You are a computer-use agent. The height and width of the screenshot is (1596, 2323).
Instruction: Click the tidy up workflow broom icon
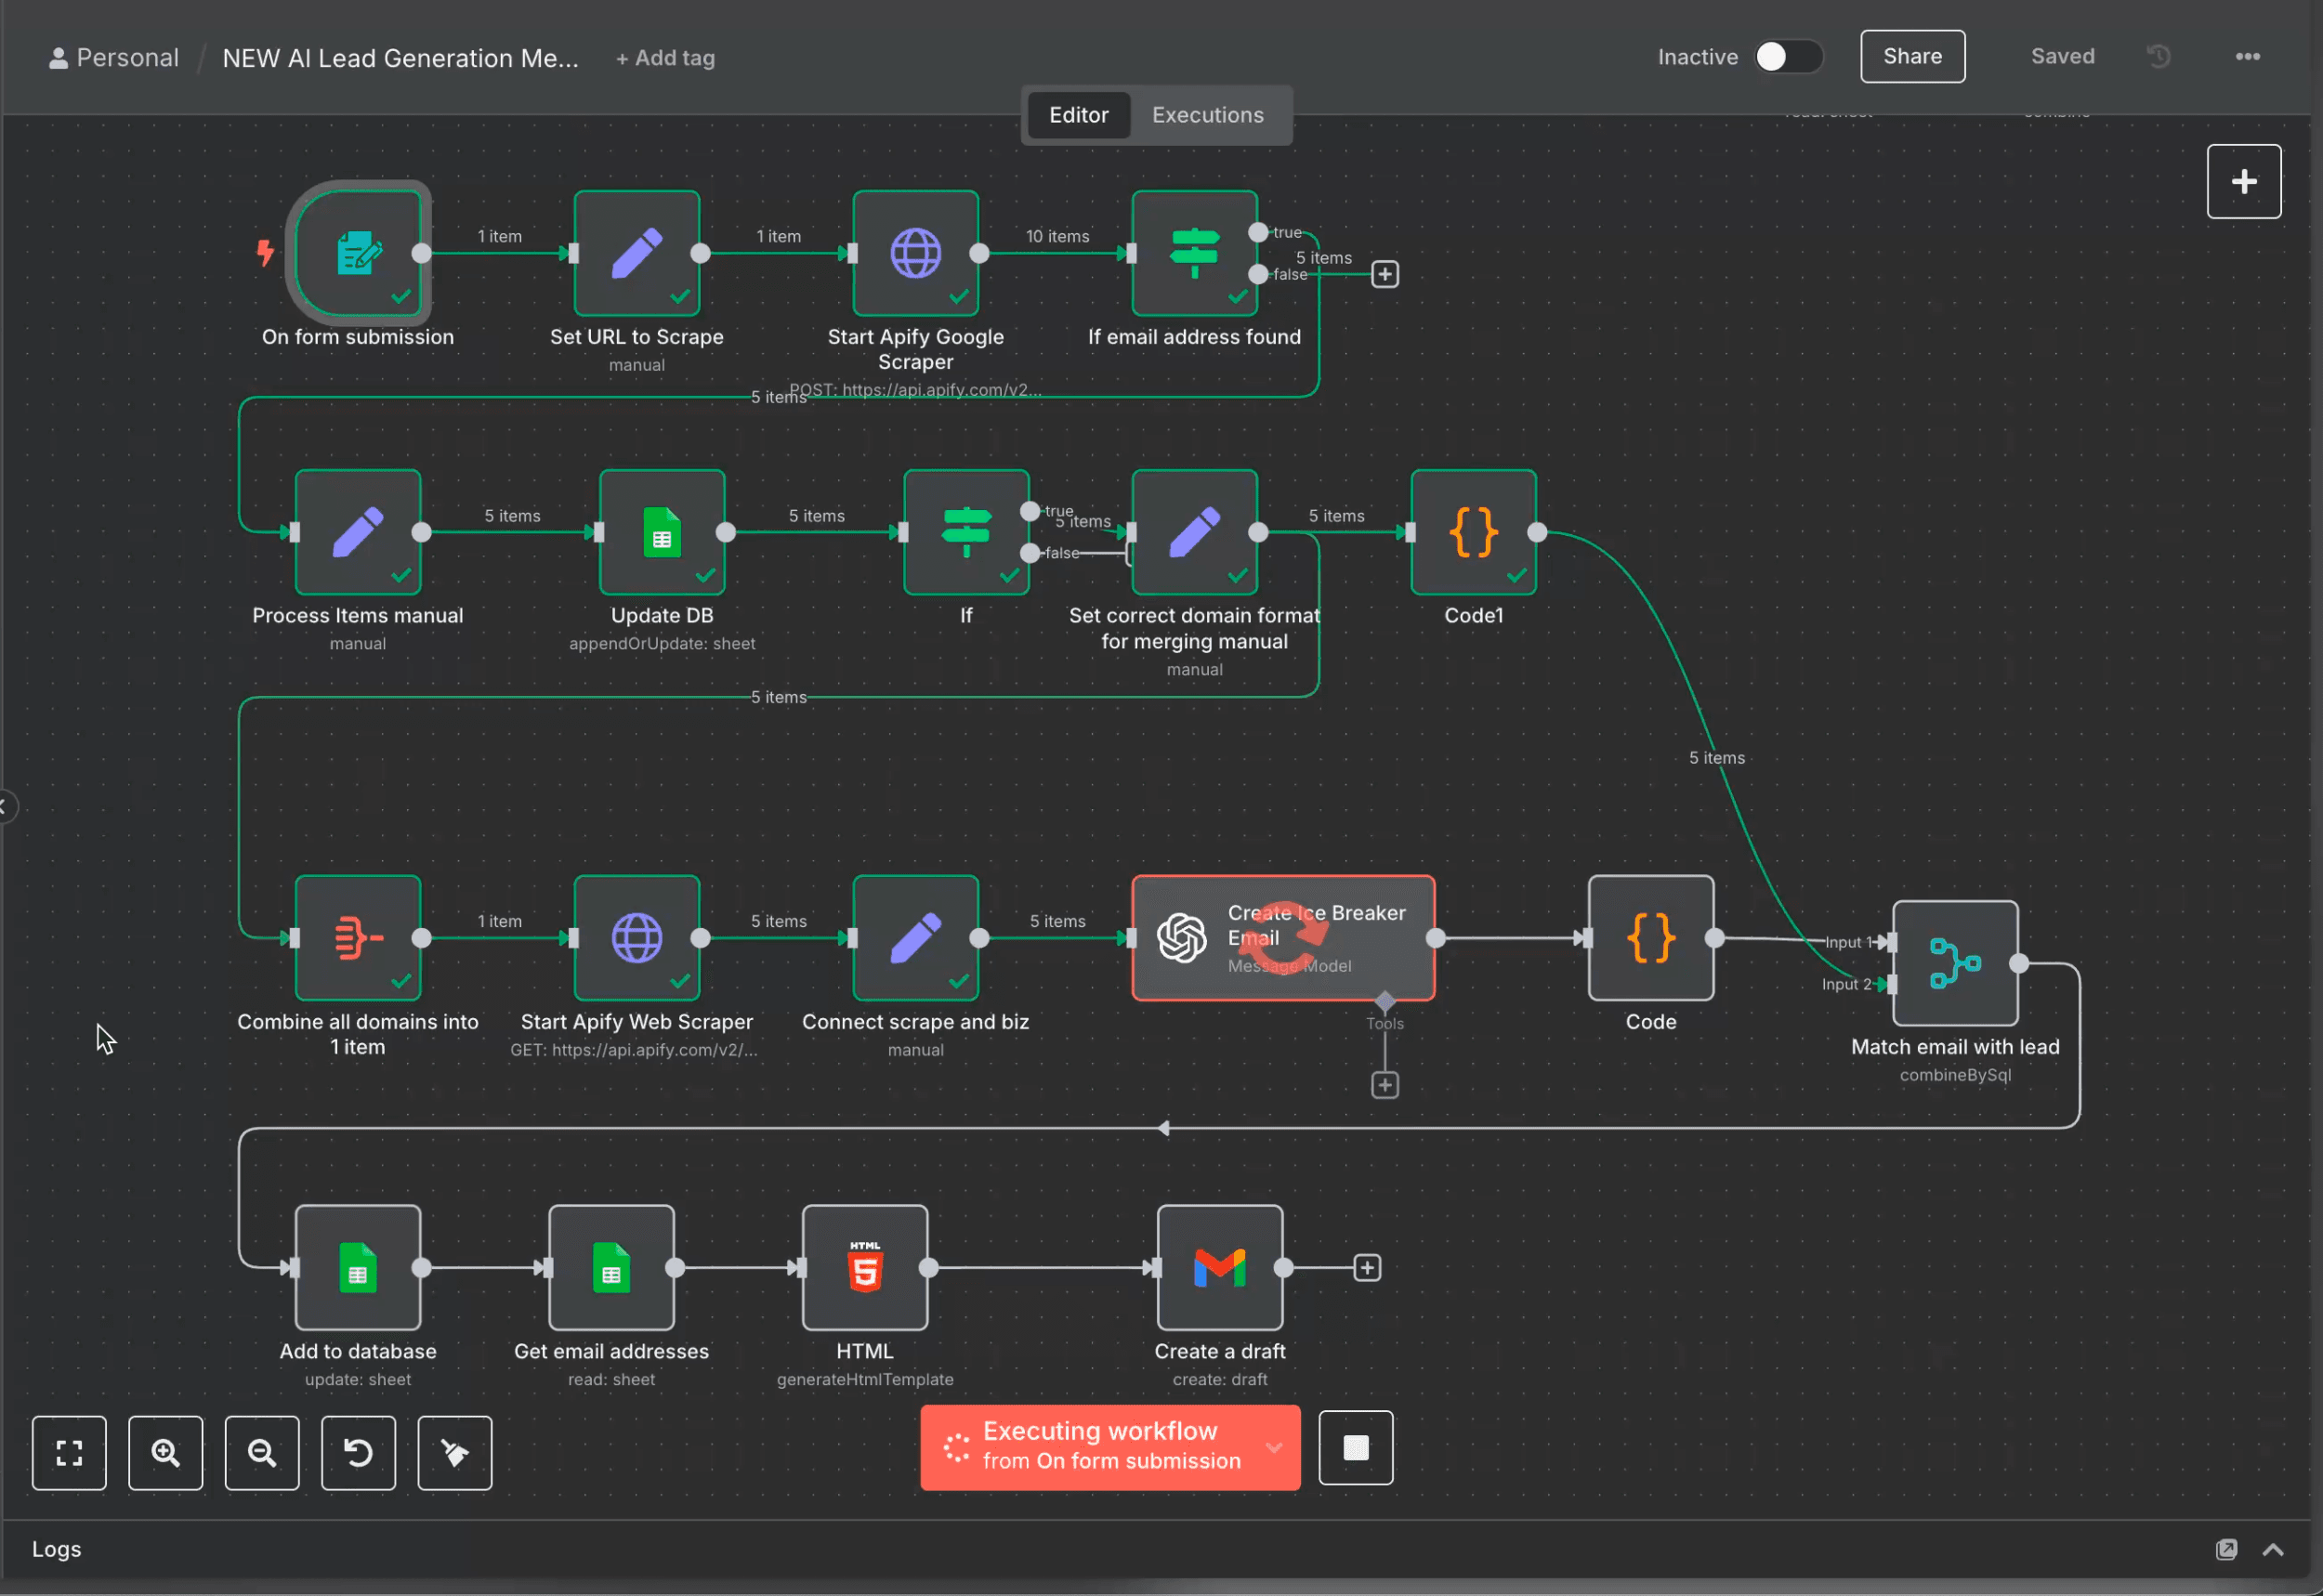click(454, 1452)
